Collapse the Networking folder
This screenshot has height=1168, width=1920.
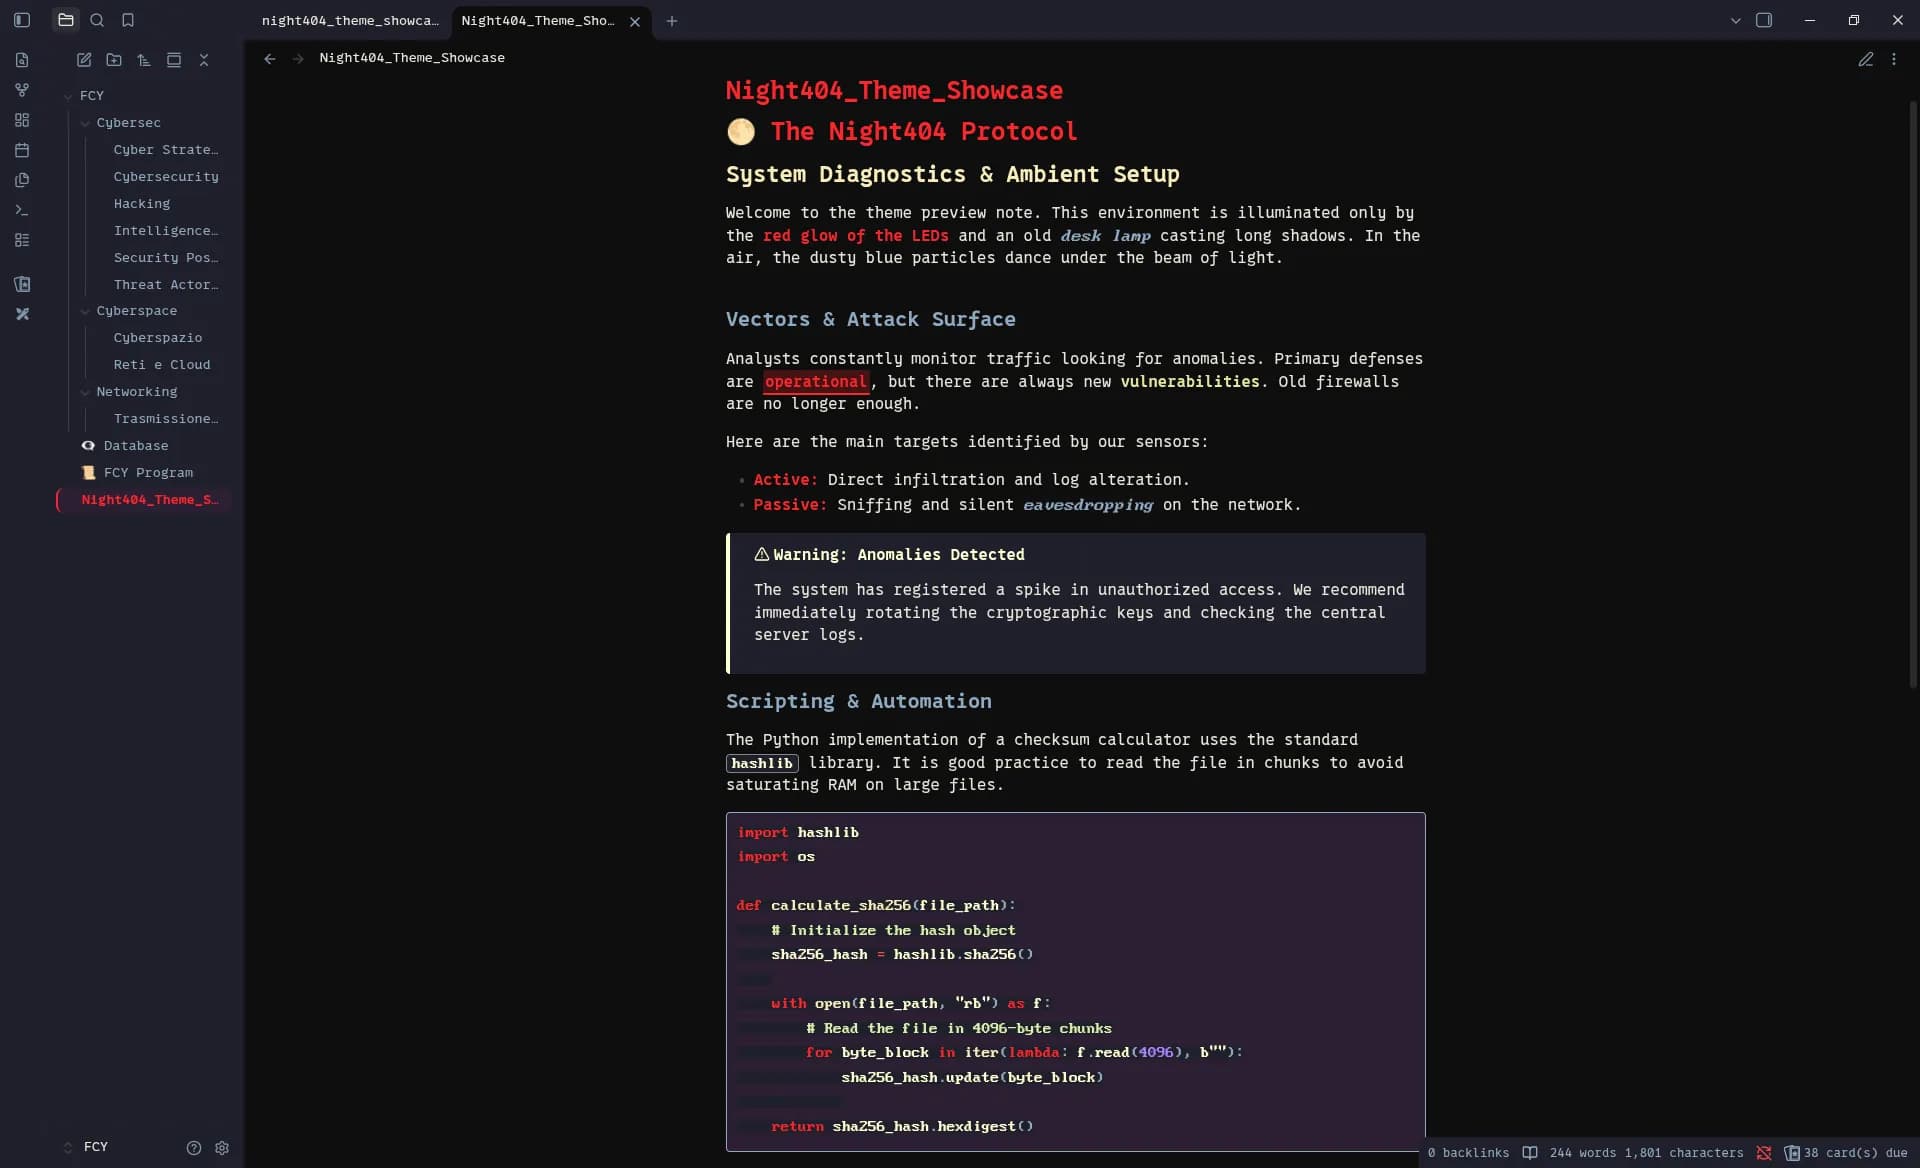click(x=85, y=392)
